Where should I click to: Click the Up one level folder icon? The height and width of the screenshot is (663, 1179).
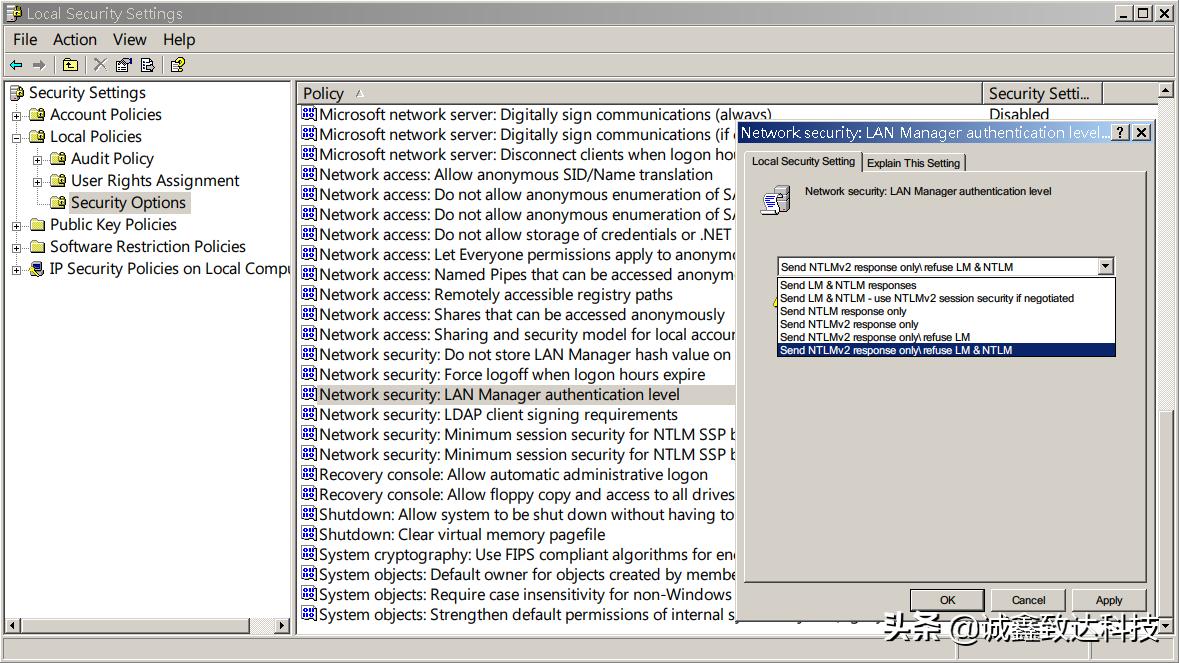(70, 65)
